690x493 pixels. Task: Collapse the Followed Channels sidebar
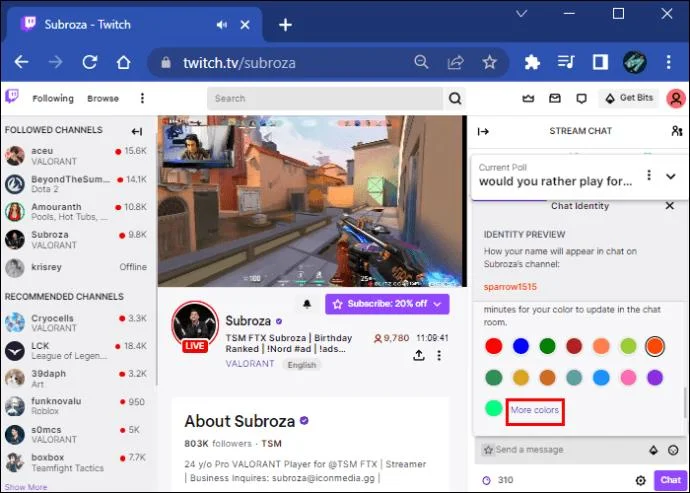click(x=137, y=131)
